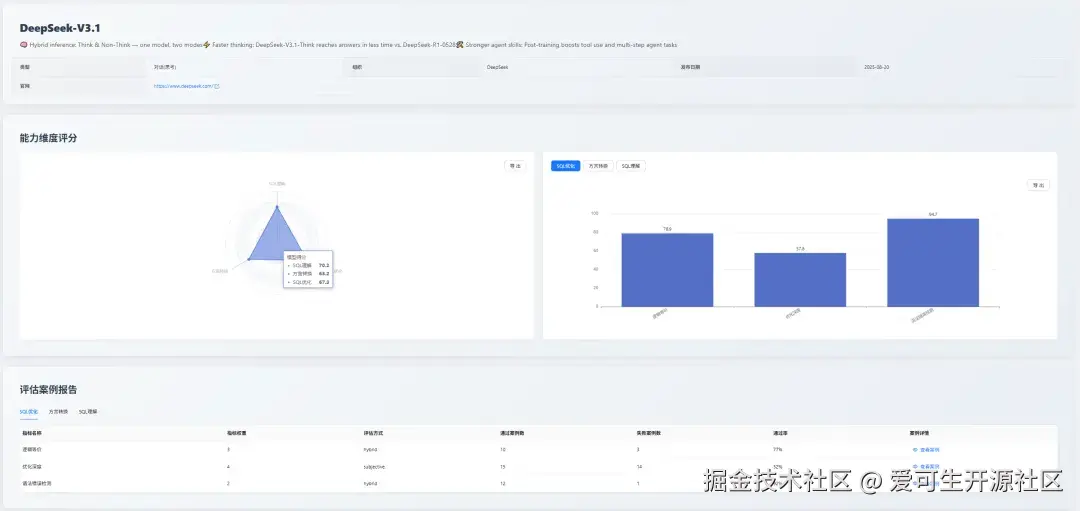
Task: Switch to 方言转换 tab under 评估案例报告
Action: click(58, 412)
